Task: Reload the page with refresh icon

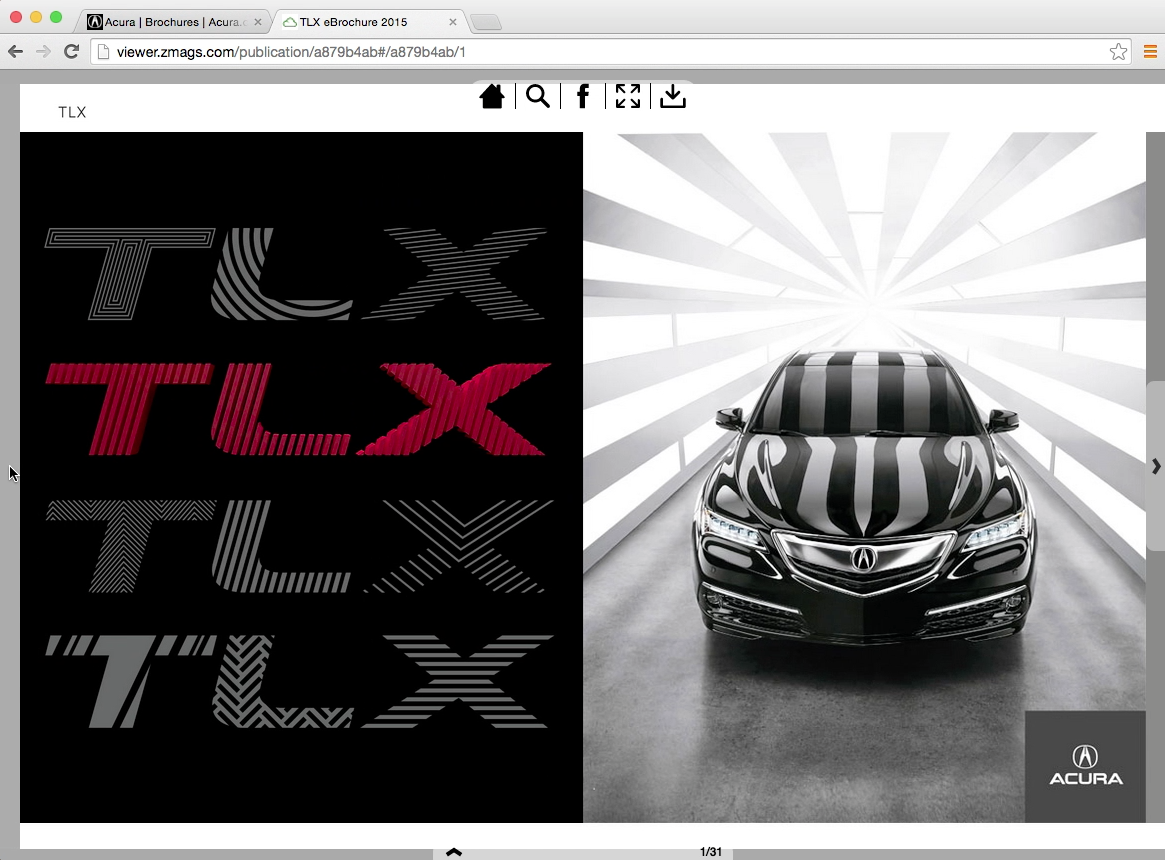Action: [x=71, y=51]
